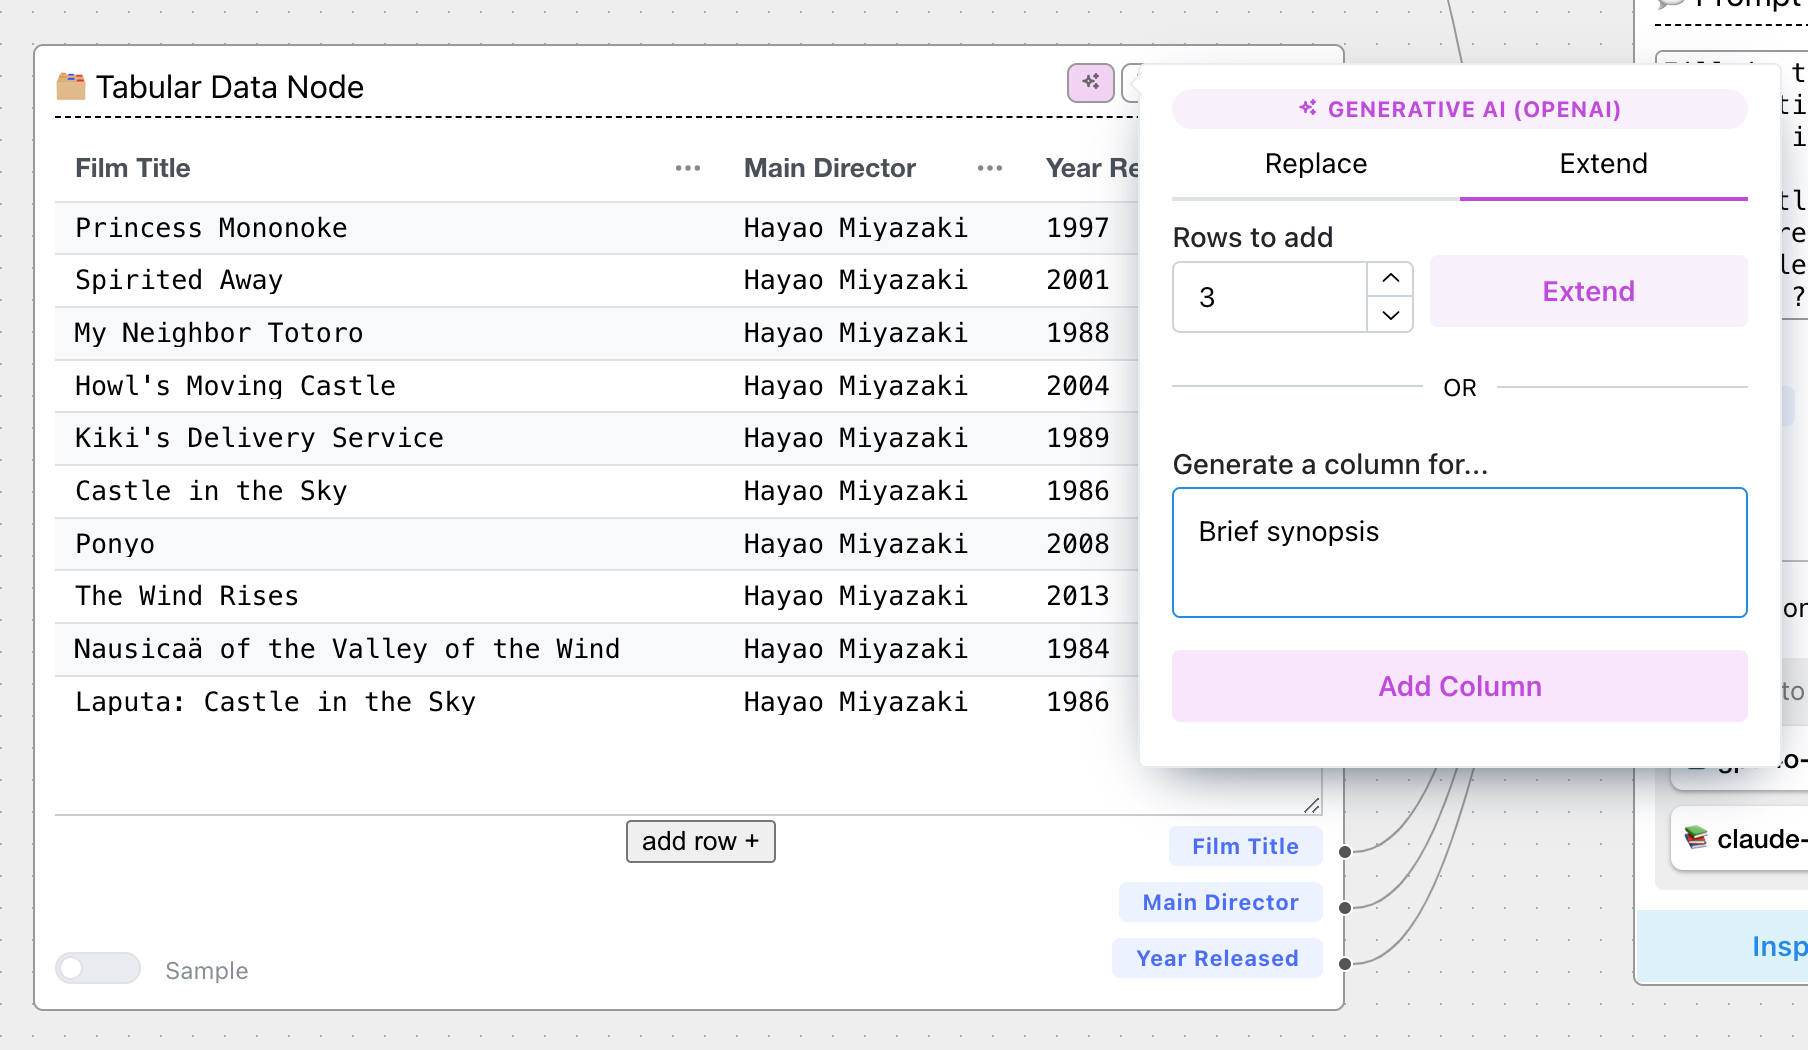Toggle the Sample switch
Screen dimensions: 1808x1050
click(98, 969)
